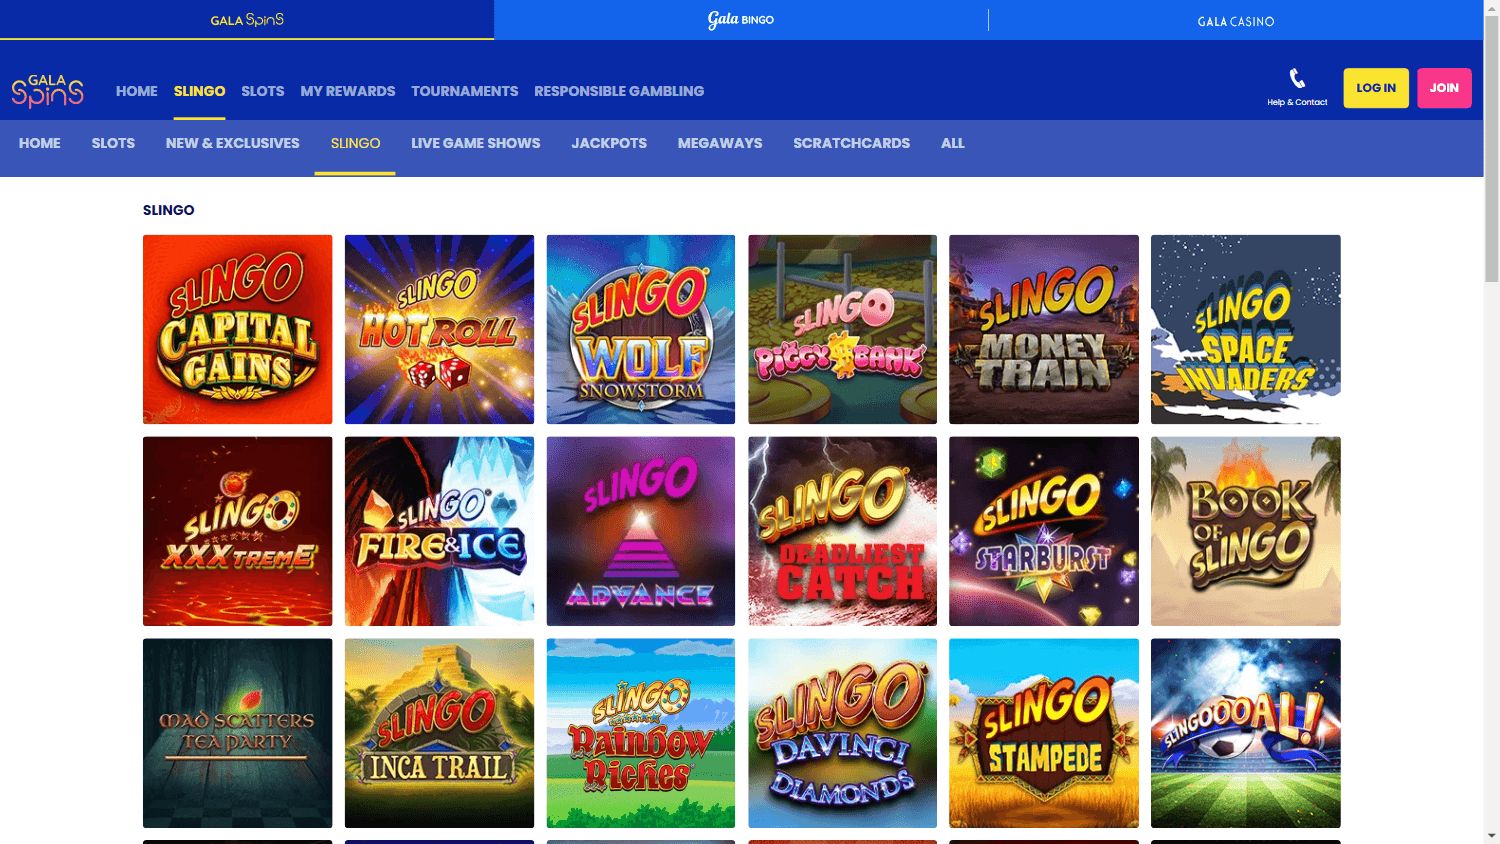Click the Help & Contact phone icon

click(1297, 78)
